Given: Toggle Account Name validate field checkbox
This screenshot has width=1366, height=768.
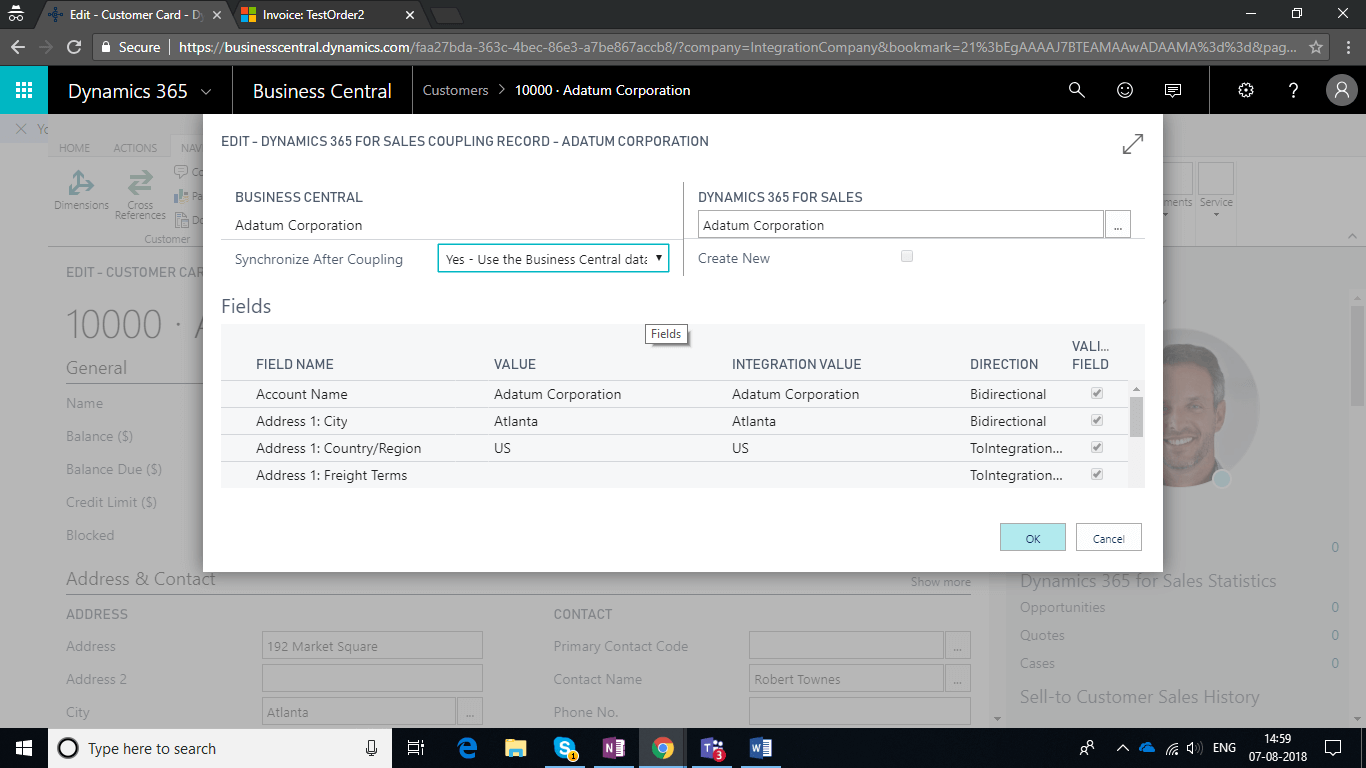Looking at the screenshot, I should (1097, 394).
